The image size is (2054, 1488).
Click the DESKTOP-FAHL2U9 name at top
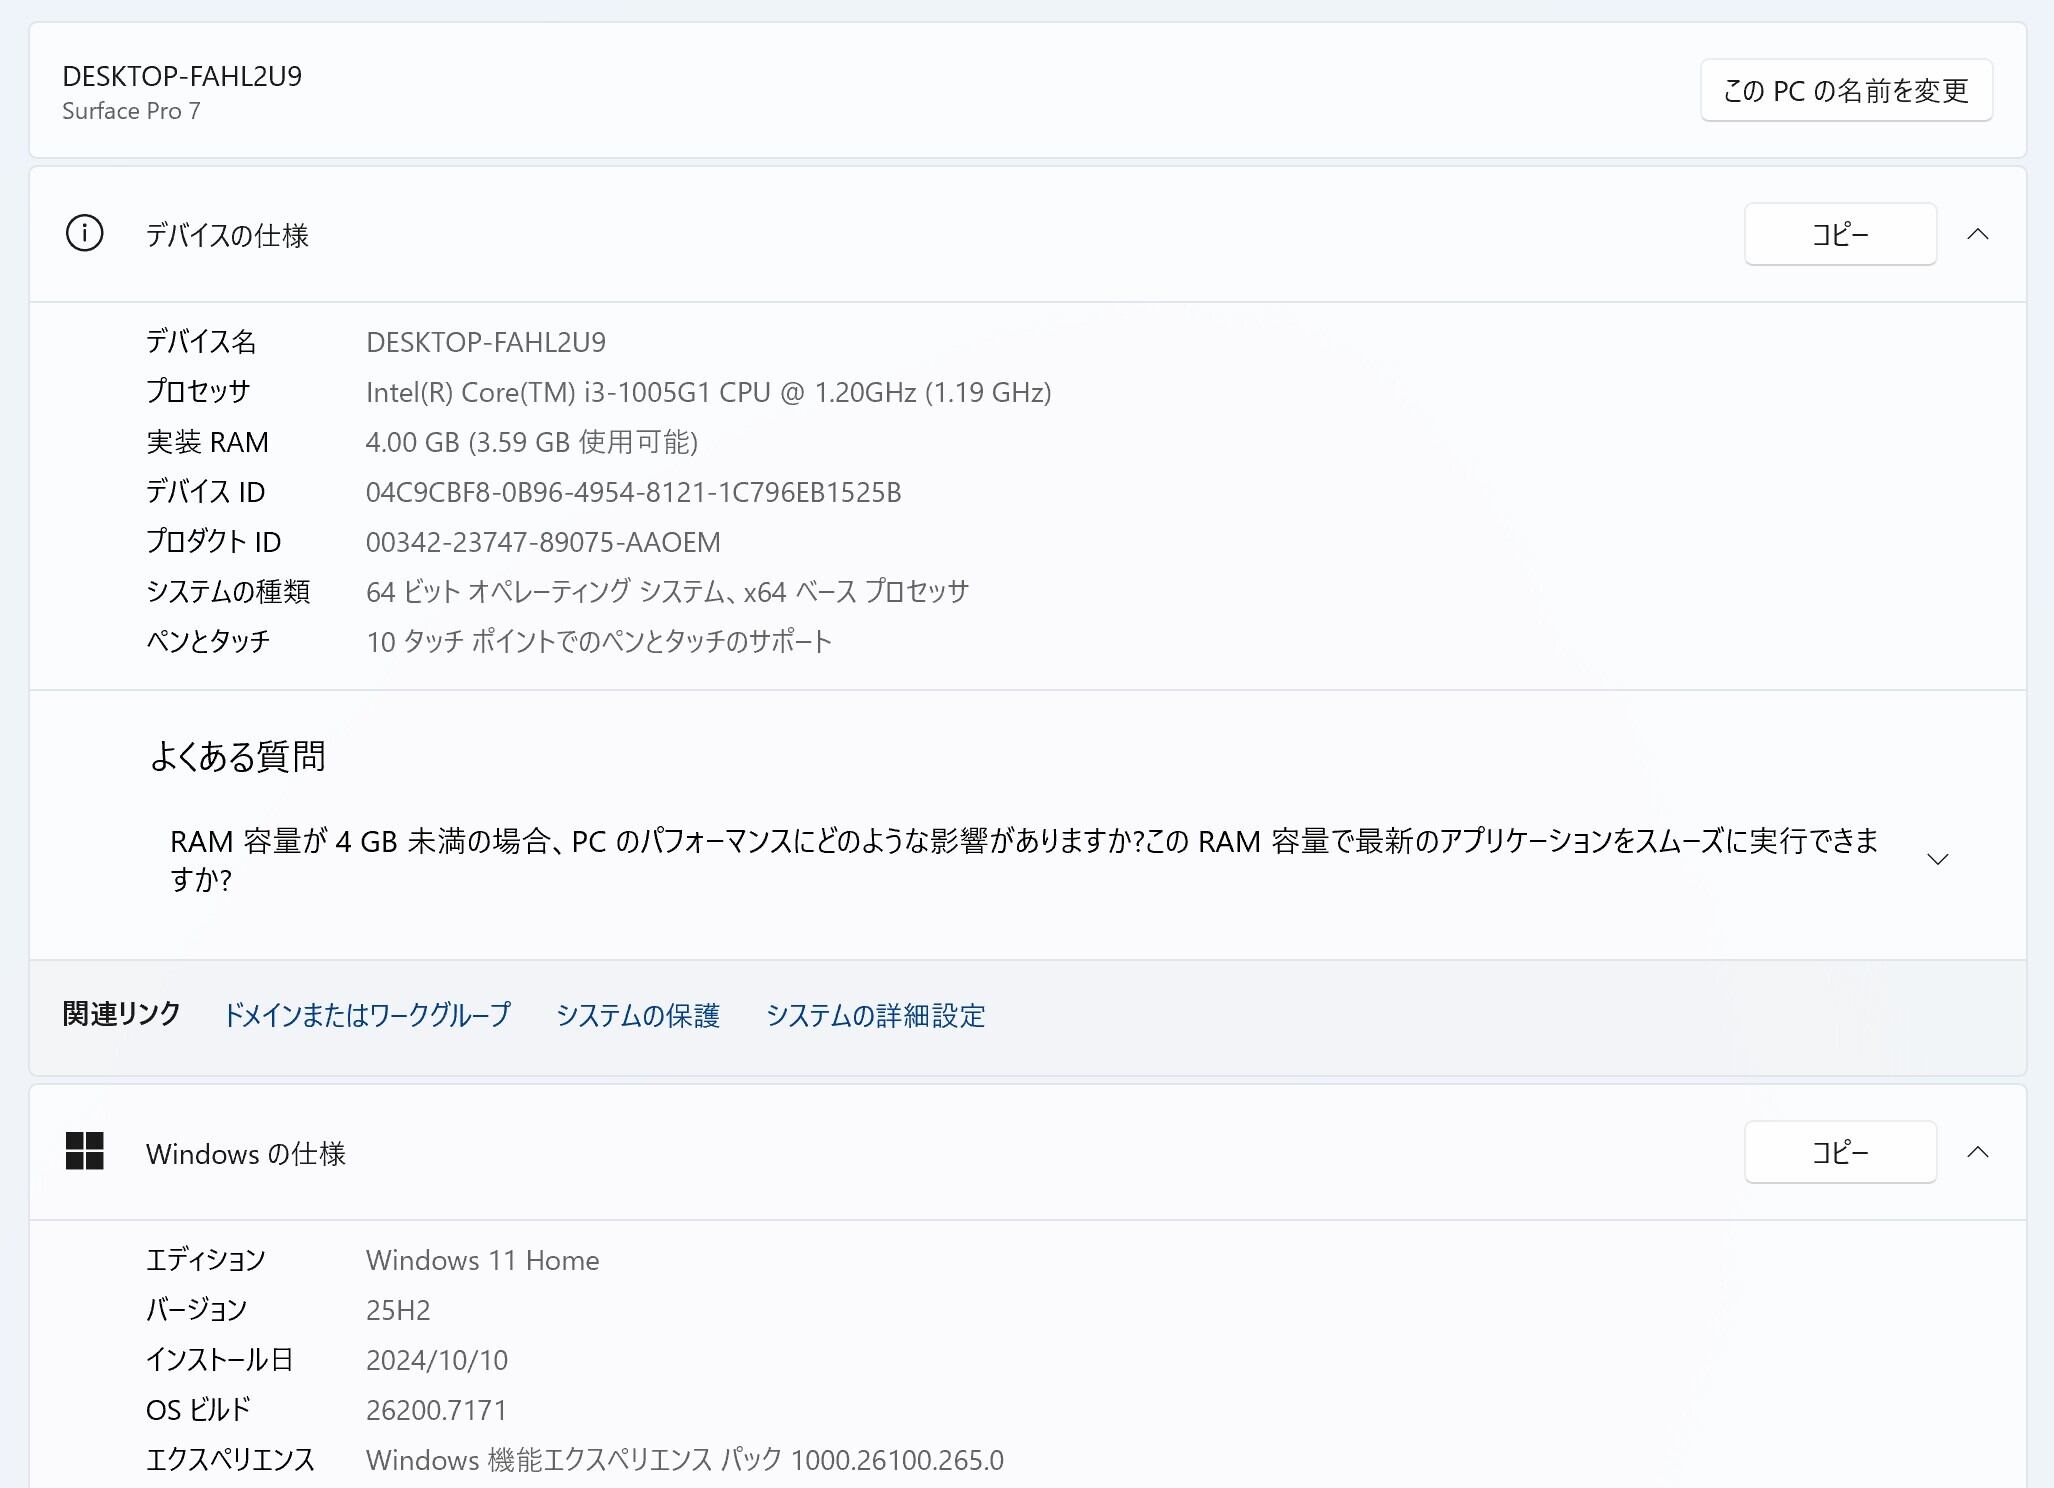182,76
